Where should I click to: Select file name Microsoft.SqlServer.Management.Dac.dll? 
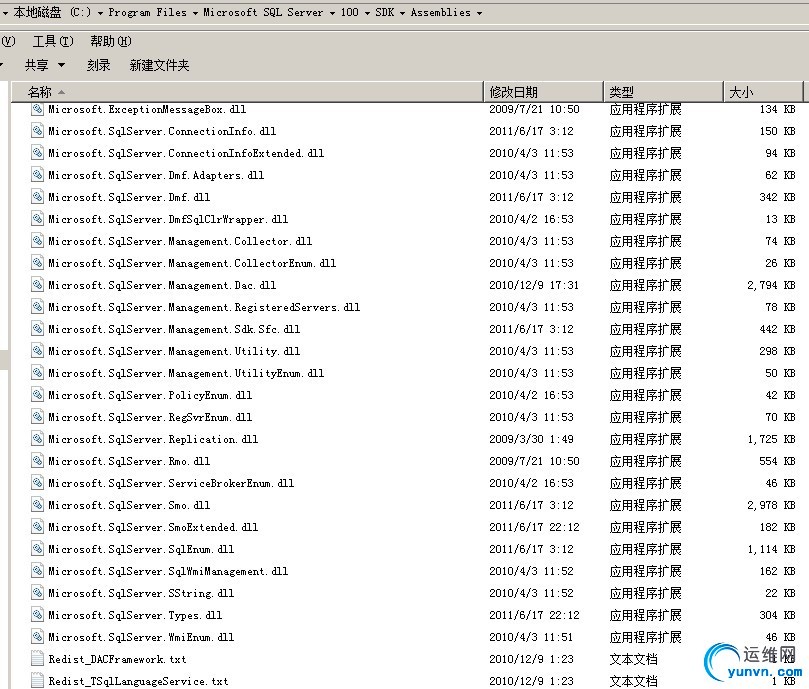(162, 285)
